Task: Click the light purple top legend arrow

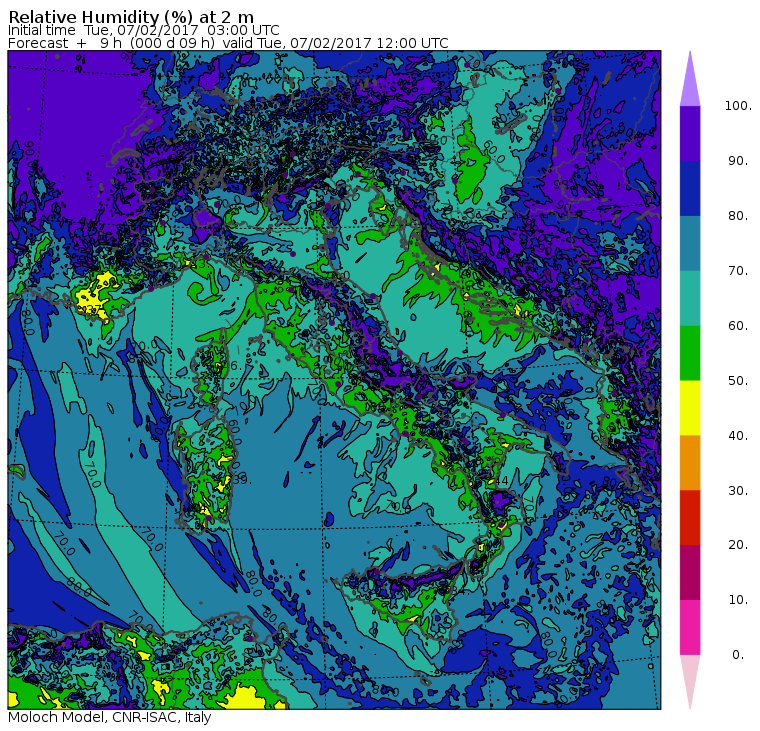Action: click(690, 85)
